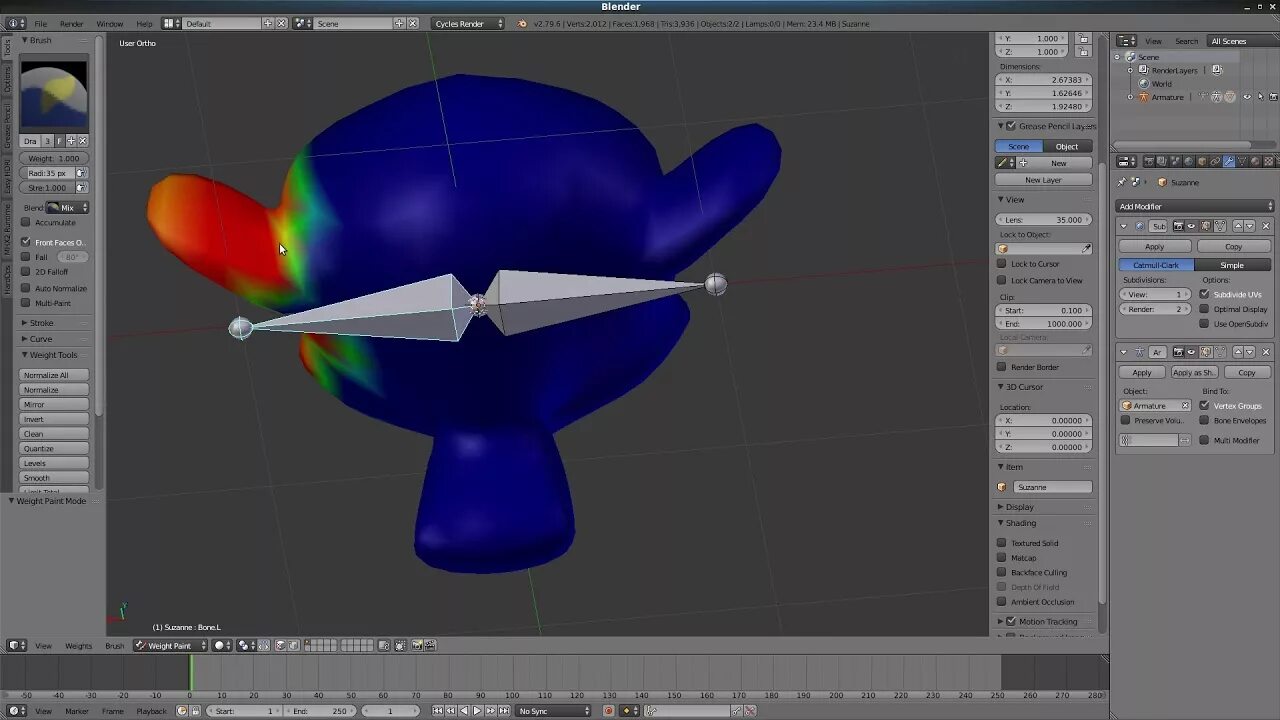Open the brush Blend Mix dropdown
Image resolution: width=1280 pixels, height=720 pixels.
(68, 208)
